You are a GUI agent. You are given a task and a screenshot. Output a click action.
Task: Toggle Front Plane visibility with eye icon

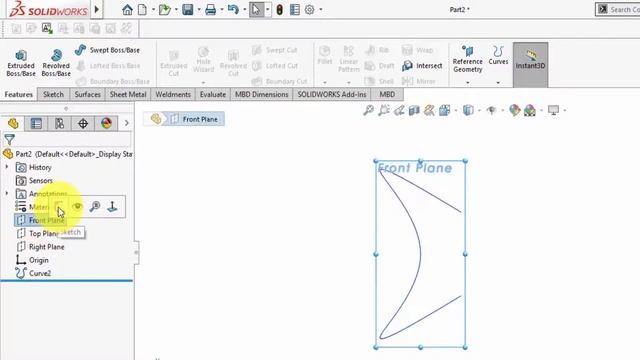tap(77, 207)
